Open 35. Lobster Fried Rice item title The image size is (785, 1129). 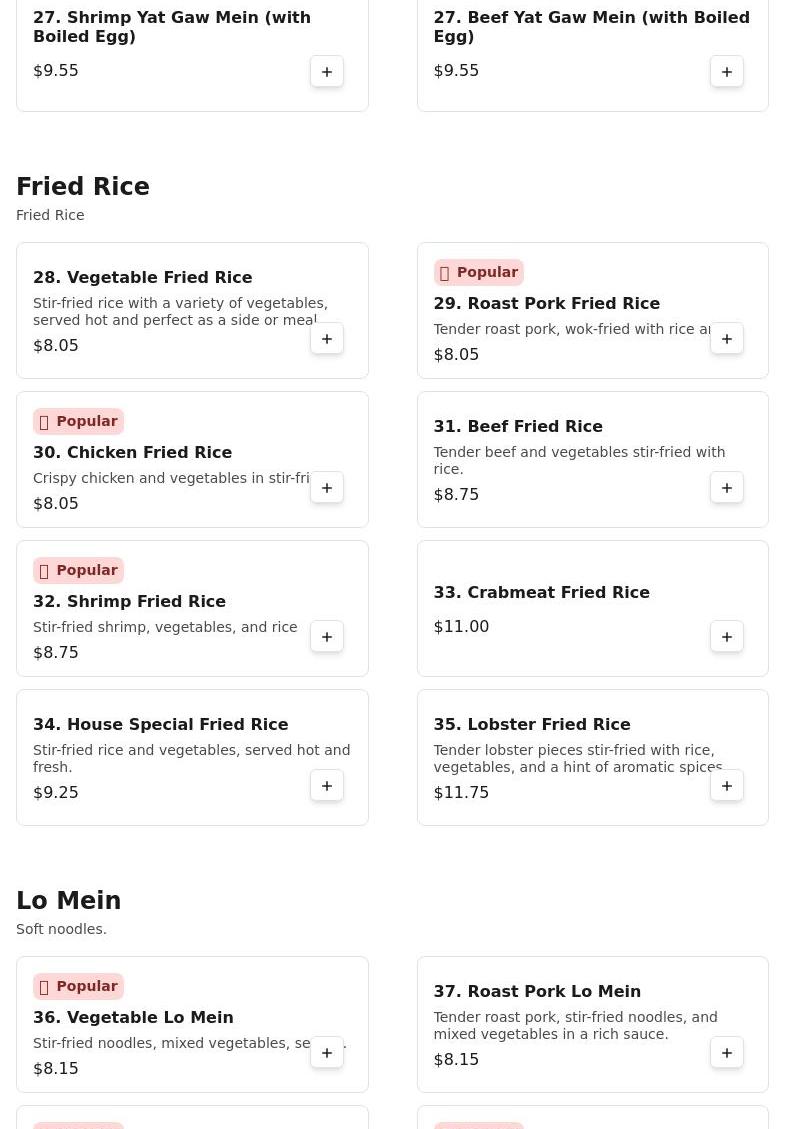532,724
